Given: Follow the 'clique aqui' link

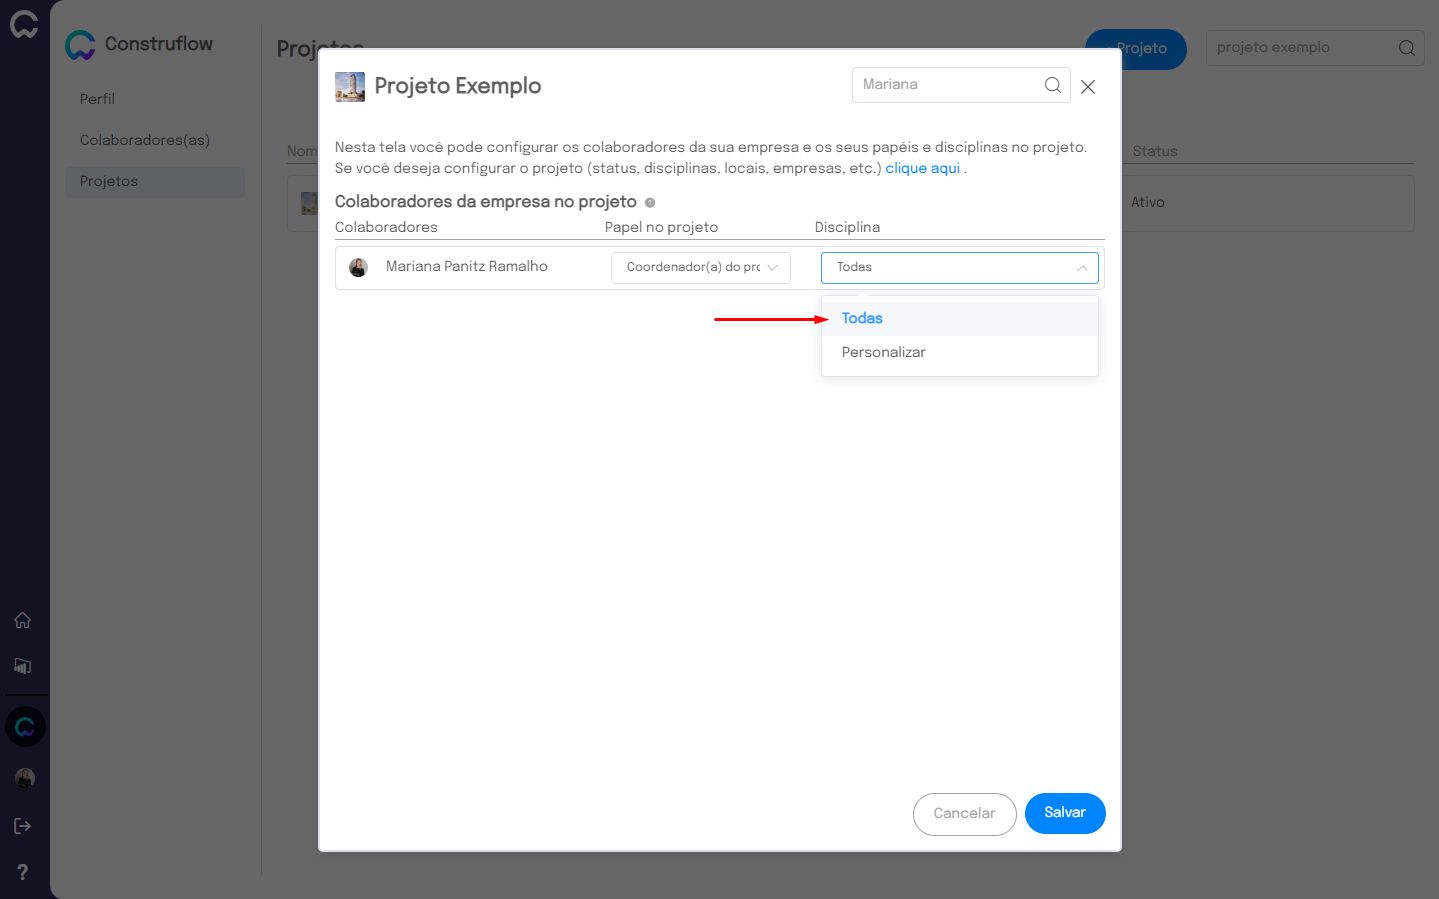Looking at the screenshot, I should pos(922,168).
